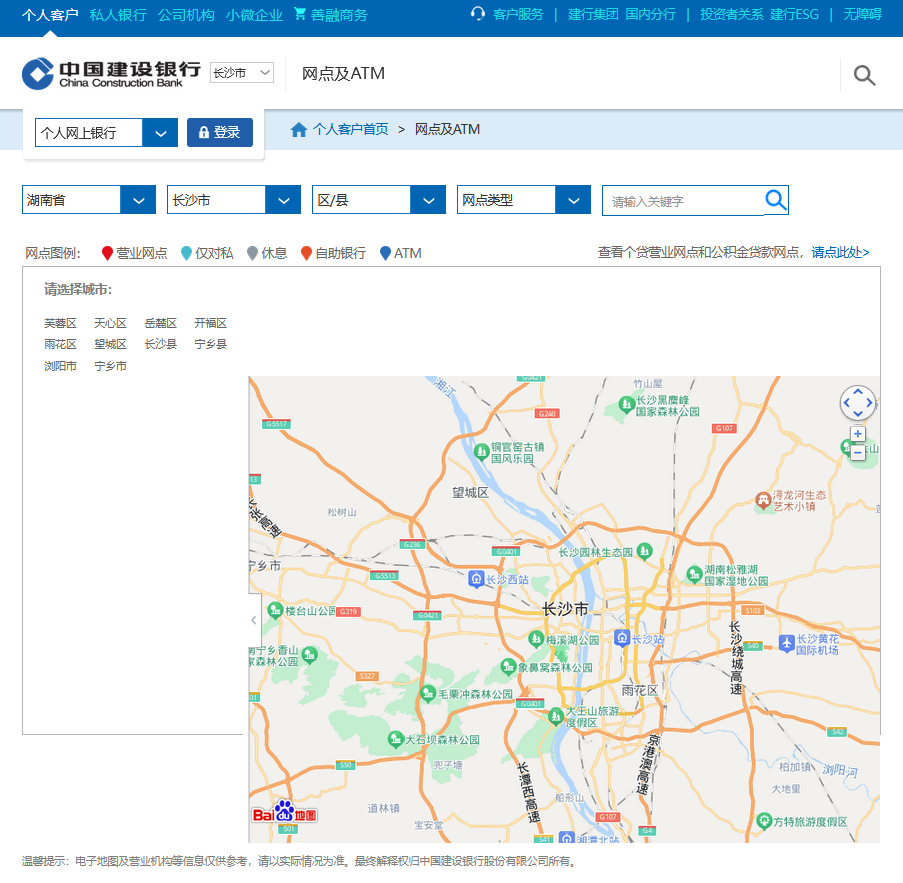Open the 长沙市 city filter dropdown
Image resolution: width=903 pixels, height=883 pixels.
point(234,200)
